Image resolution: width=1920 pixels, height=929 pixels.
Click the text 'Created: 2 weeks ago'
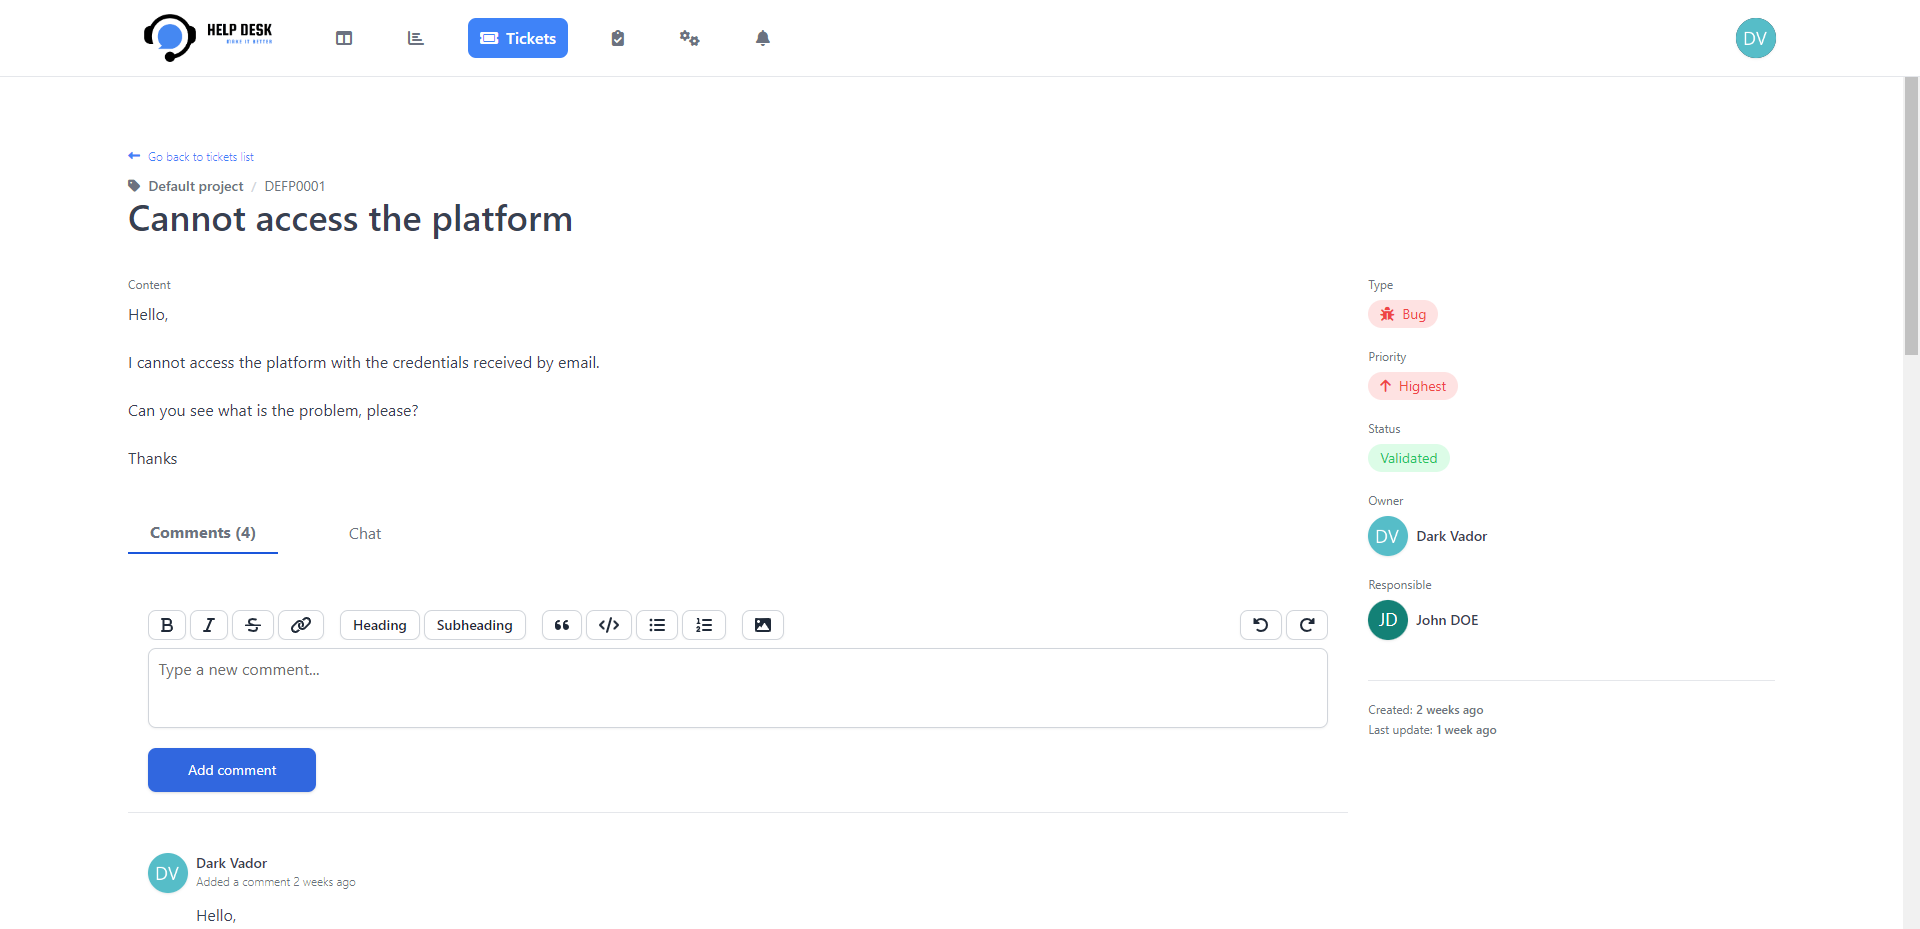click(x=1426, y=710)
